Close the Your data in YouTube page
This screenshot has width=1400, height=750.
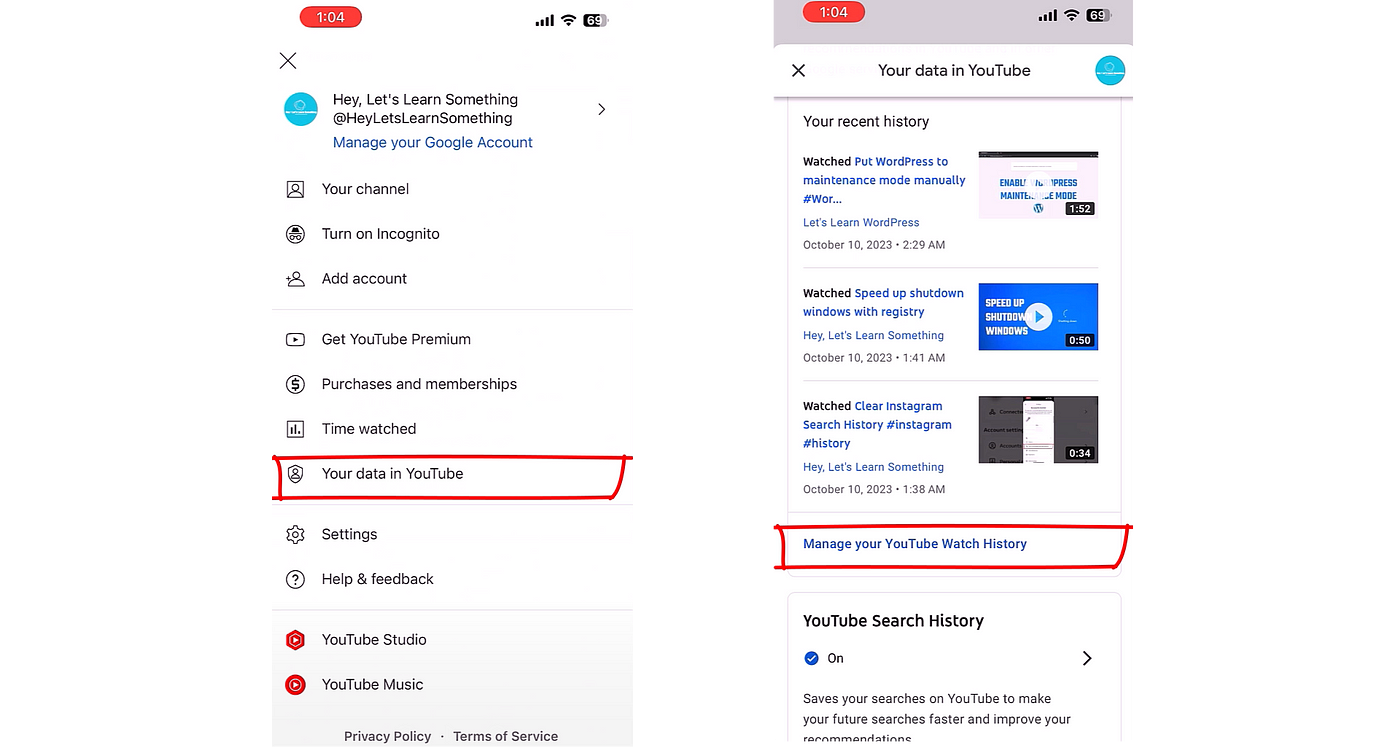pyautogui.click(x=798, y=70)
